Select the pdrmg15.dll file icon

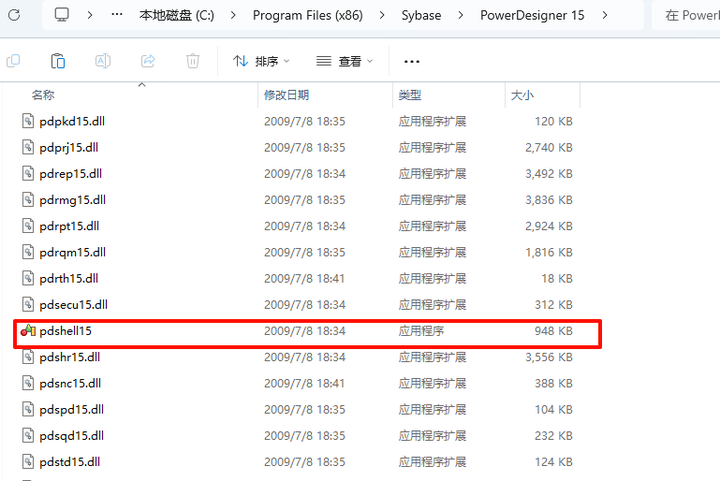tap(28, 200)
